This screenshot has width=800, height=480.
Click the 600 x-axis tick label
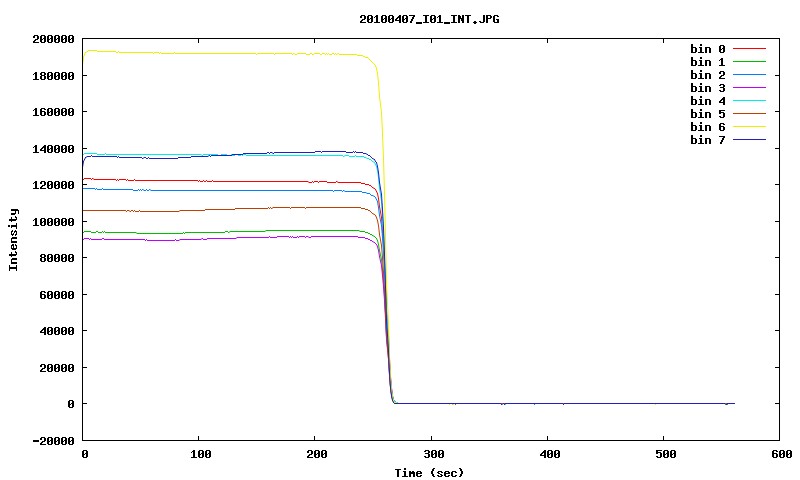click(782, 454)
